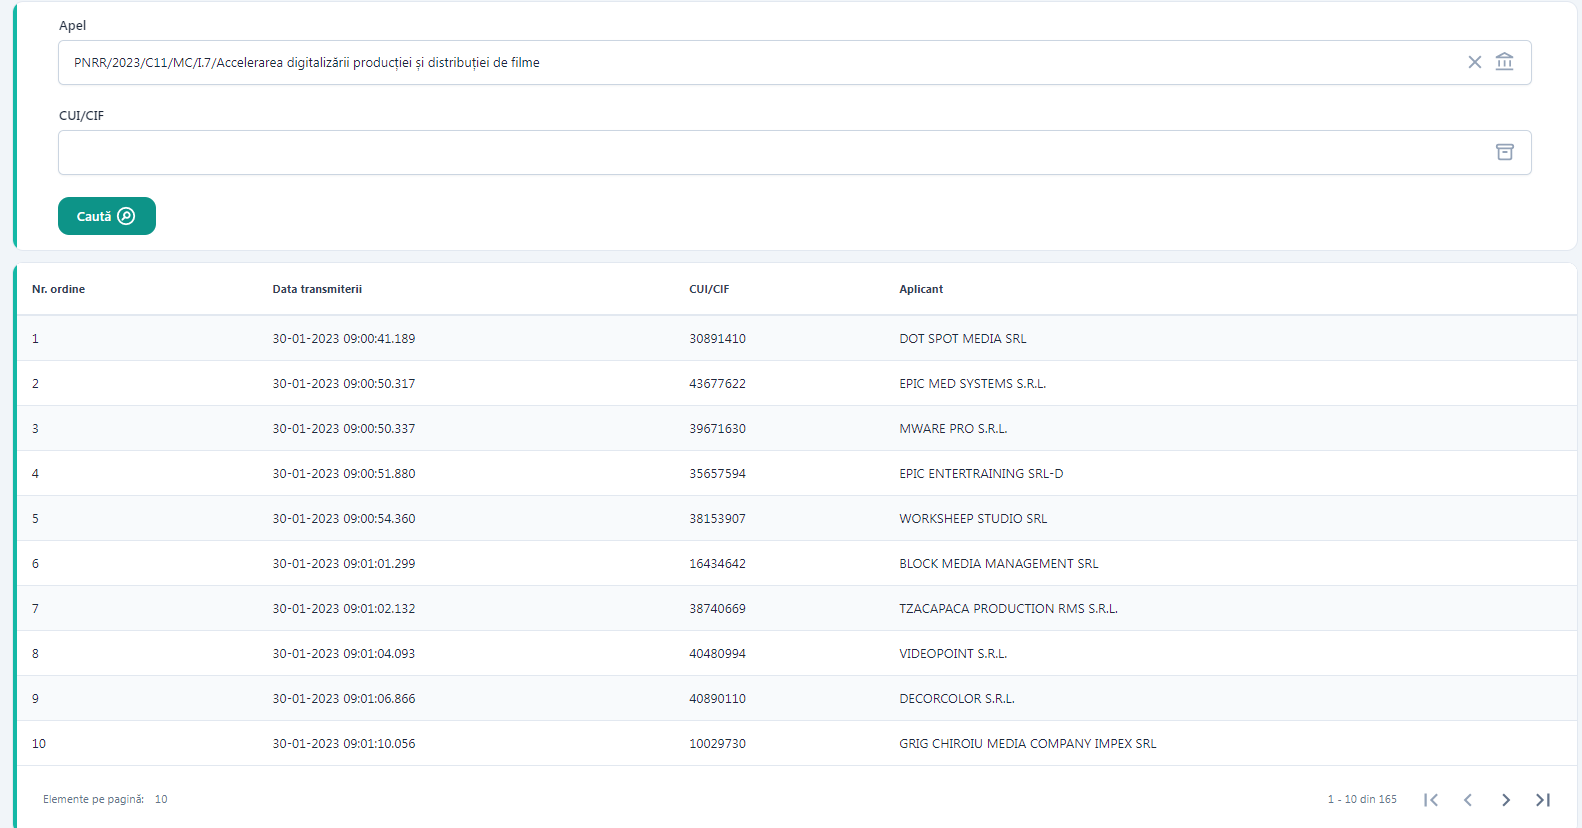Screen dimensions: 1582x828
Task: Open the institution icon in Apel field
Action: (x=1504, y=62)
